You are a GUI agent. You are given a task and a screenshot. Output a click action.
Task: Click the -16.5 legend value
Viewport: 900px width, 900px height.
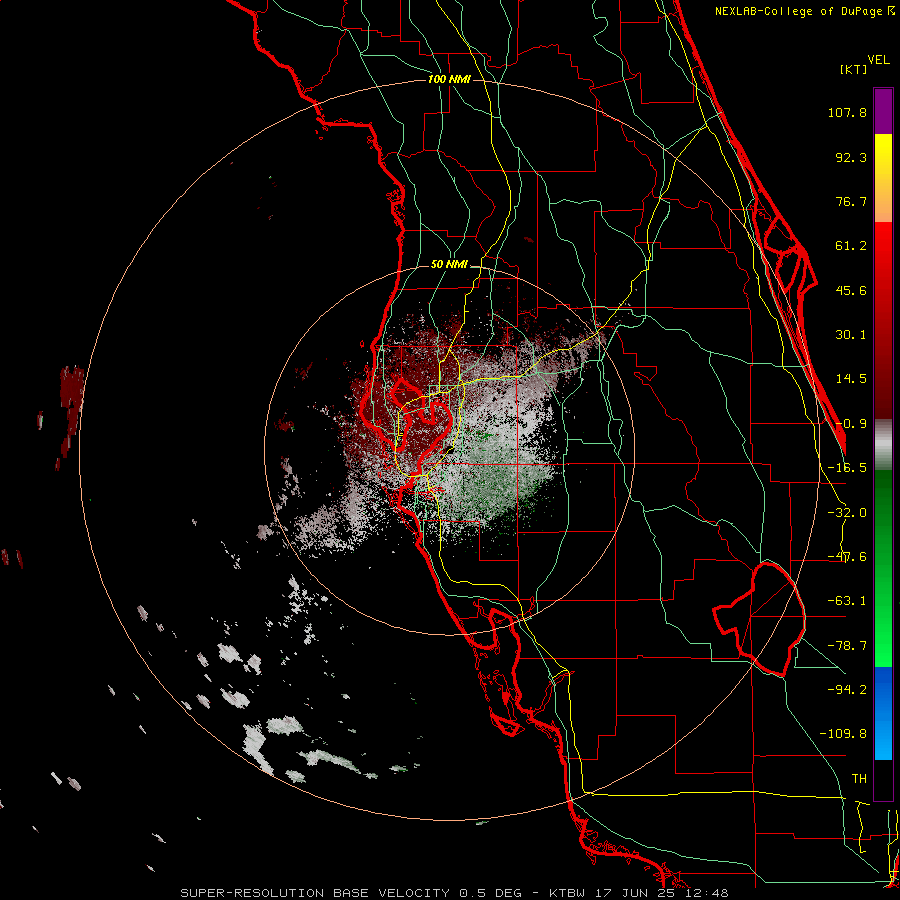pos(847,468)
